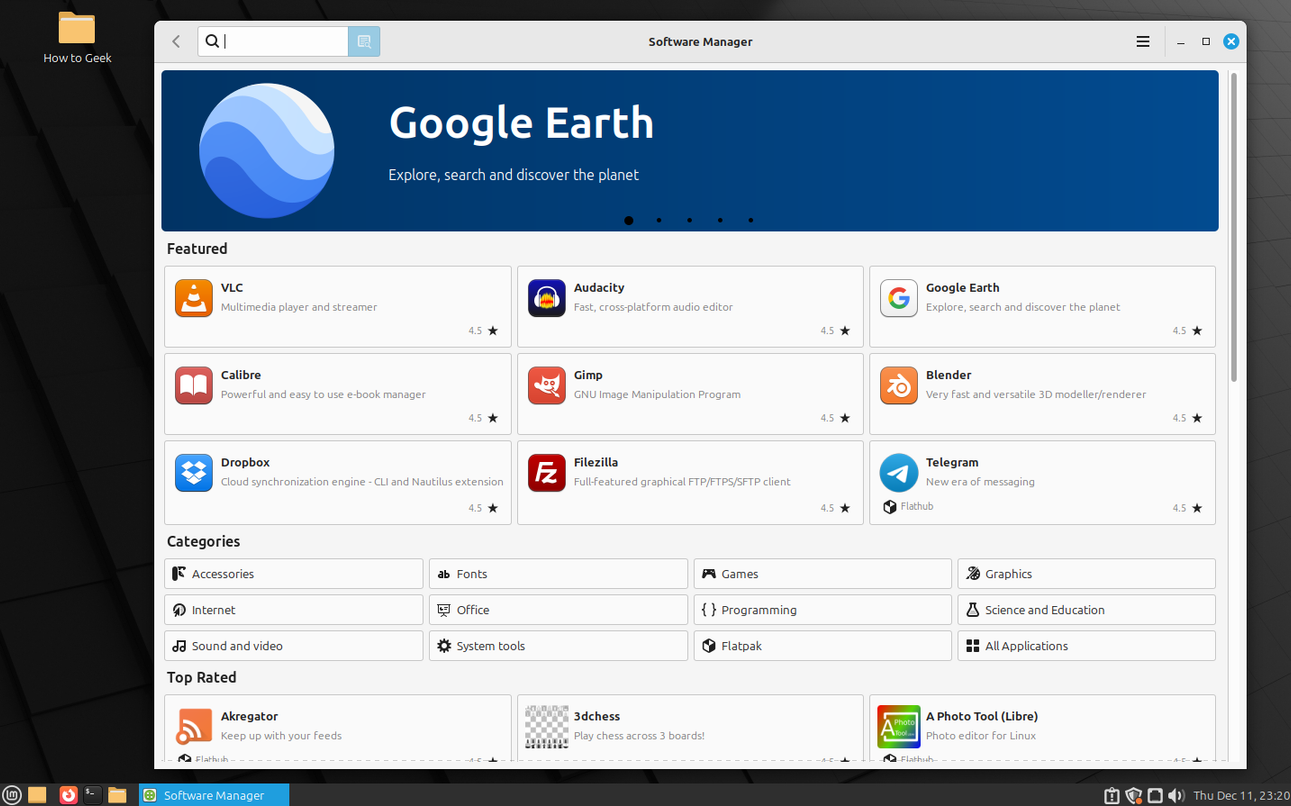Click the Telegram 4.5 star rating
The image size is (1291, 806).
tap(1187, 508)
